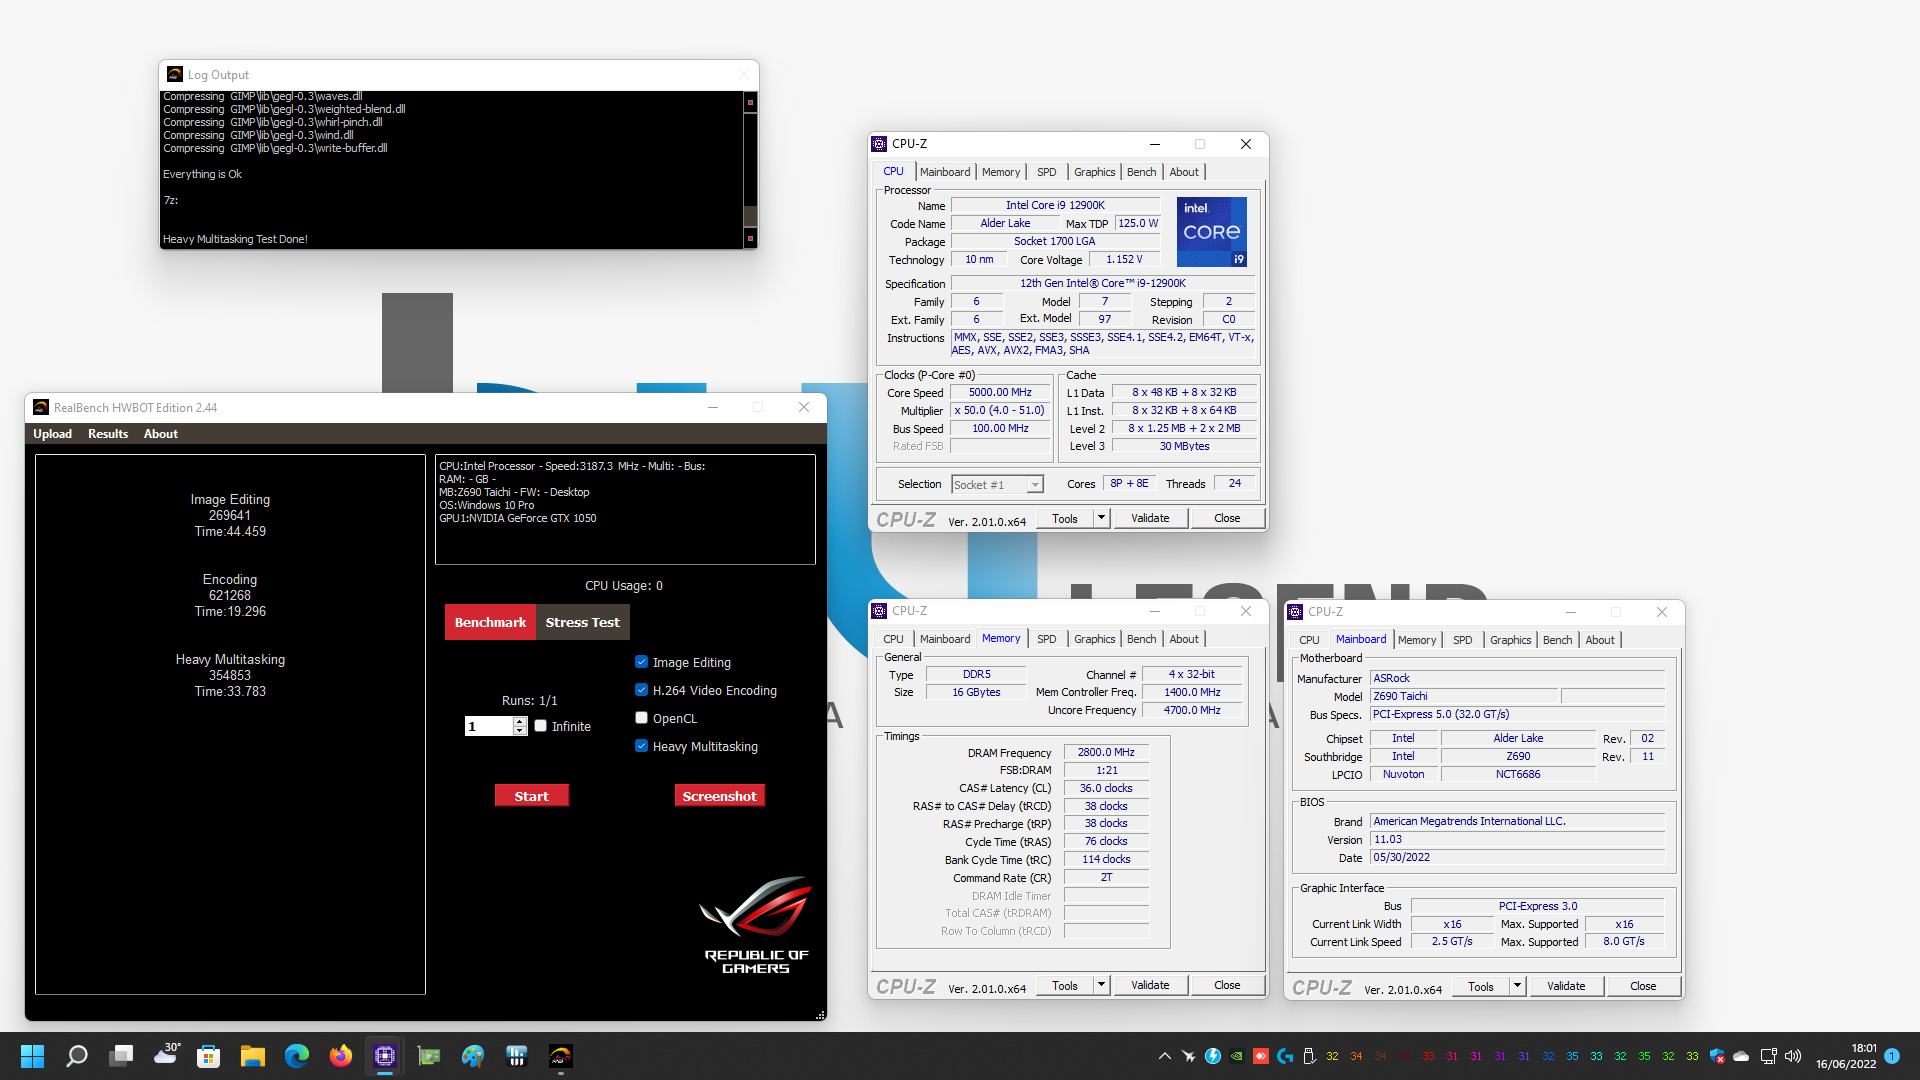Click the Runs number input field
Viewport: 1920px width, 1080px height.
489,727
